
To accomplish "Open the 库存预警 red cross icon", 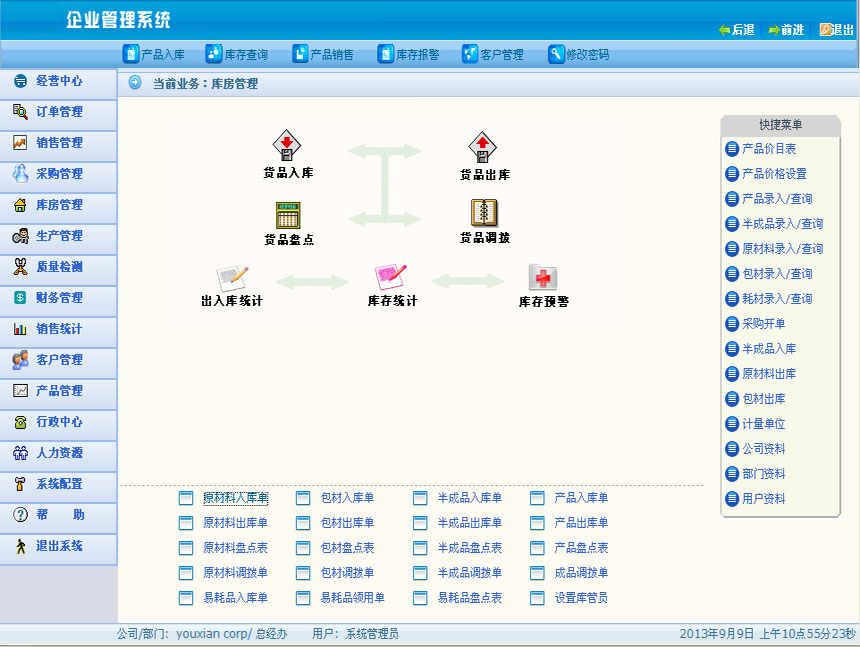I will coord(543,278).
